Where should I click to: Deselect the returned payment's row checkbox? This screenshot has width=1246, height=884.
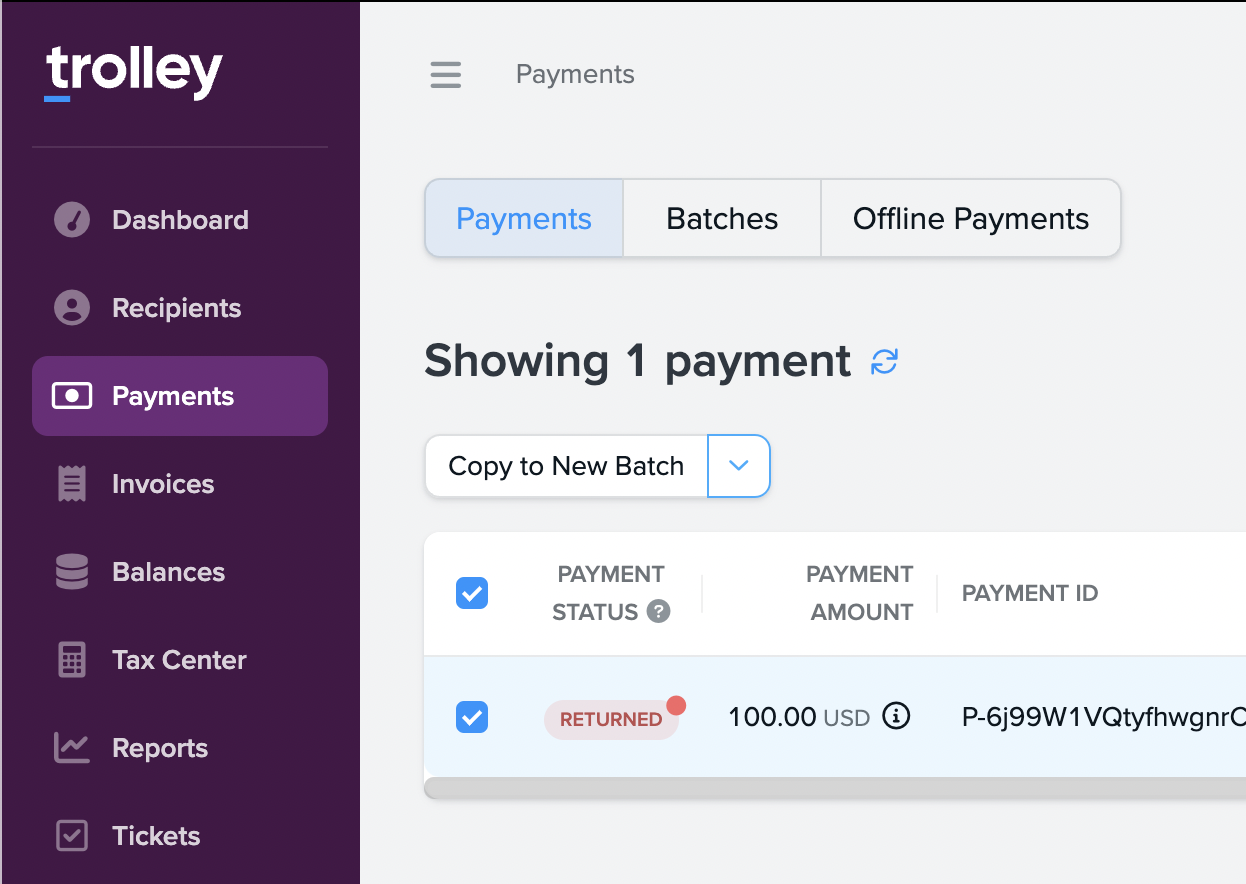(471, 717)
